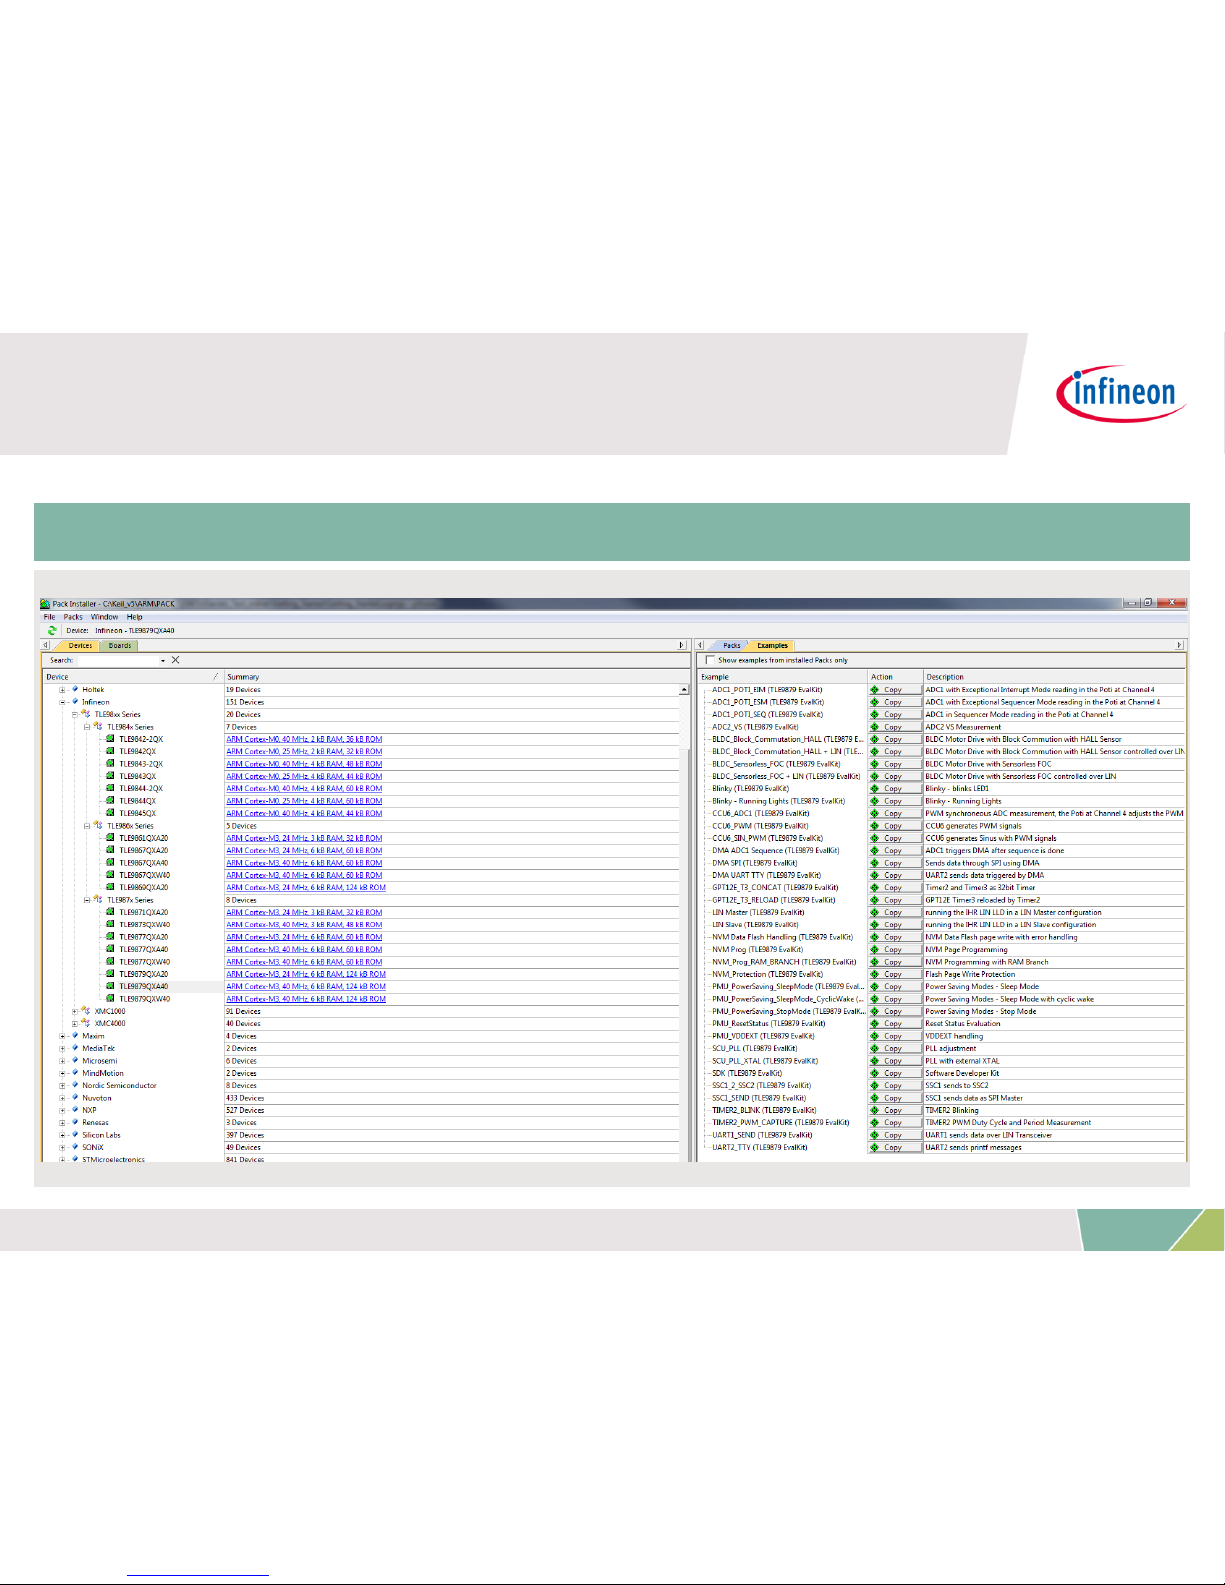This screenshot has height=1585, width=1225.
Task: Click into the device Search field
Action: click(x=118, y=660)
